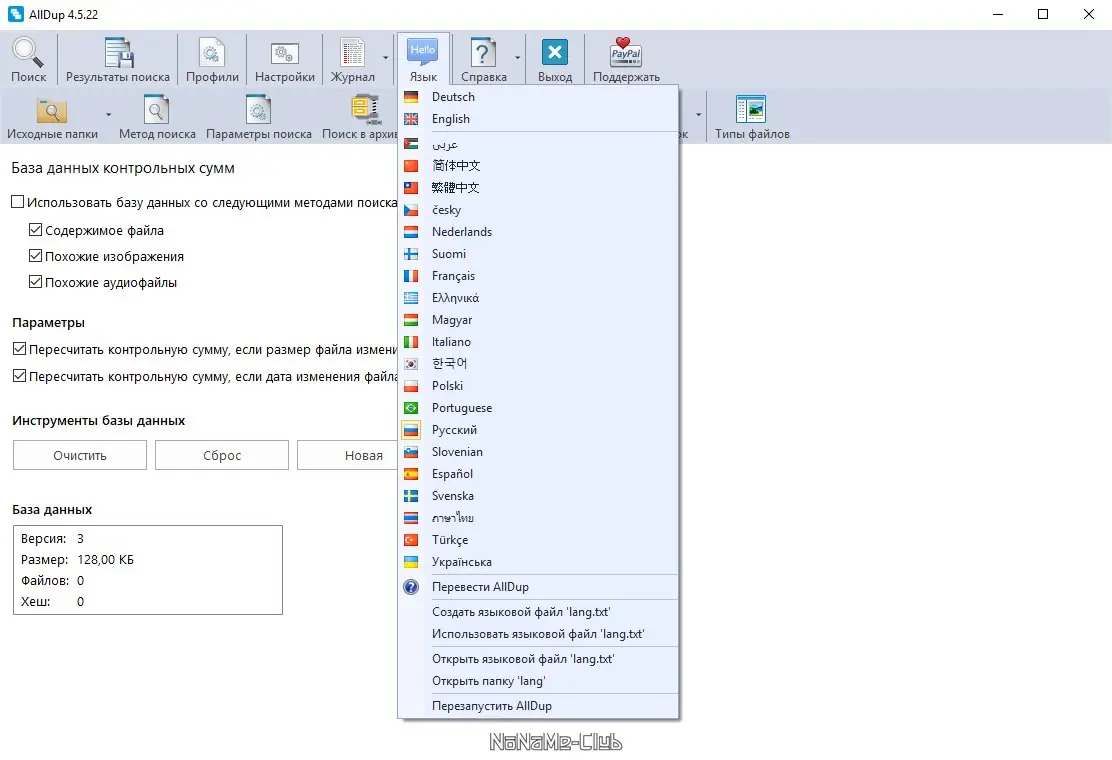Enable Использовать базу данных checkbox
This screenshot has height=760, width=1112.
(18, 202)
